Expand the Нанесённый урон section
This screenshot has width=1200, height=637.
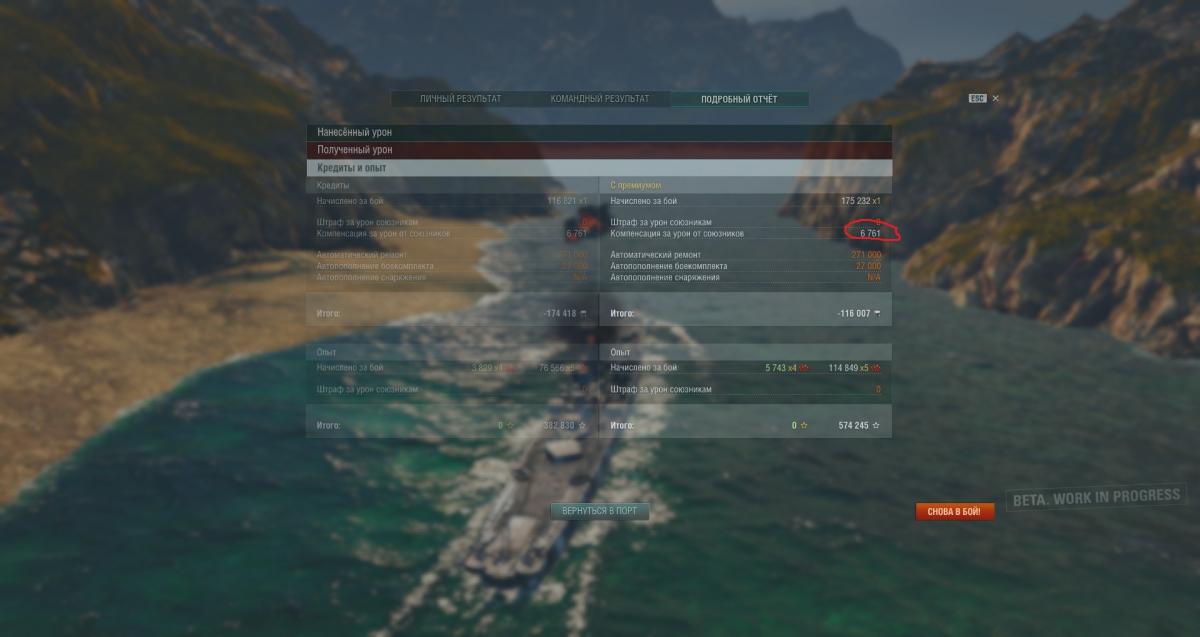[599, 132]
